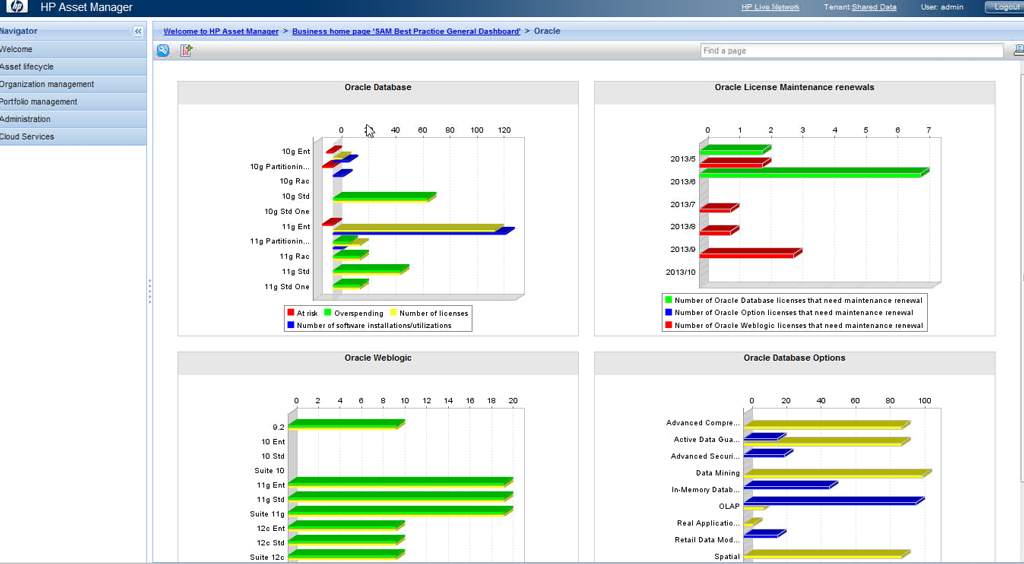
Task: Click blue software installations legend swatch
Action: [291, 325]
